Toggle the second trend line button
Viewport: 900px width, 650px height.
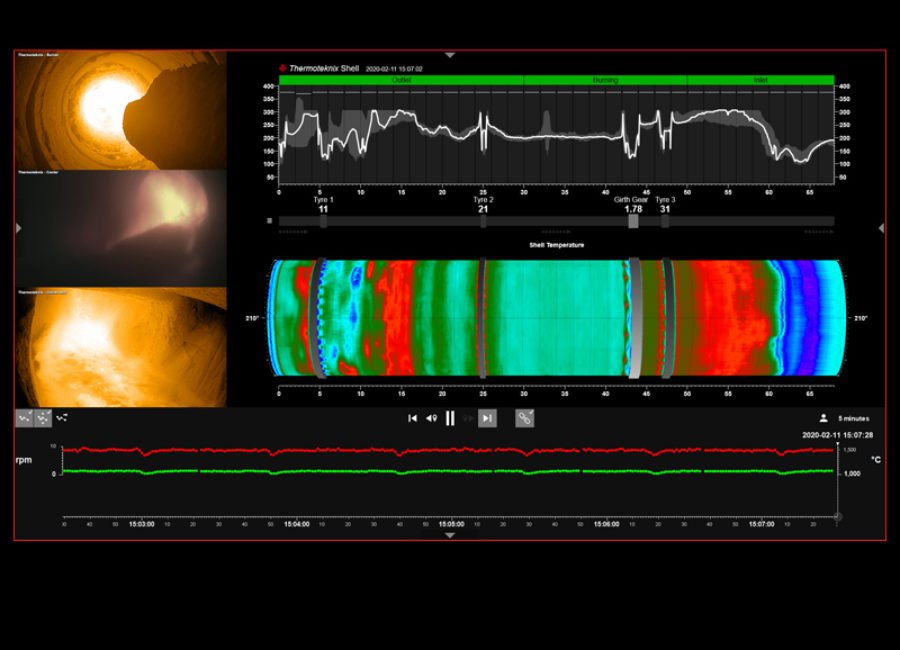click(43, 418)
